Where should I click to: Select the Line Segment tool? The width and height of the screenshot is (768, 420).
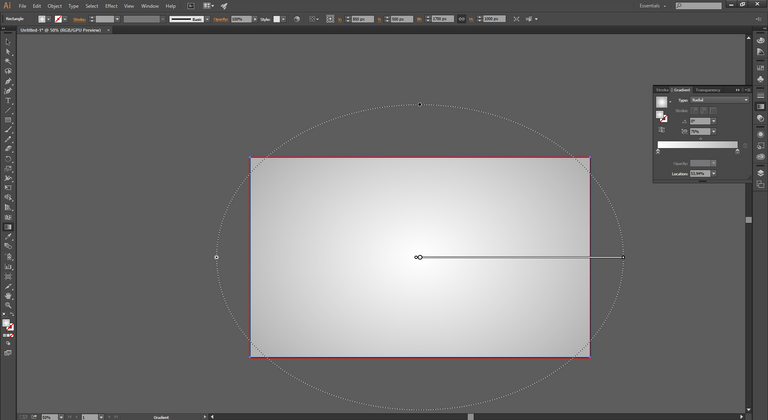(8, 111)
